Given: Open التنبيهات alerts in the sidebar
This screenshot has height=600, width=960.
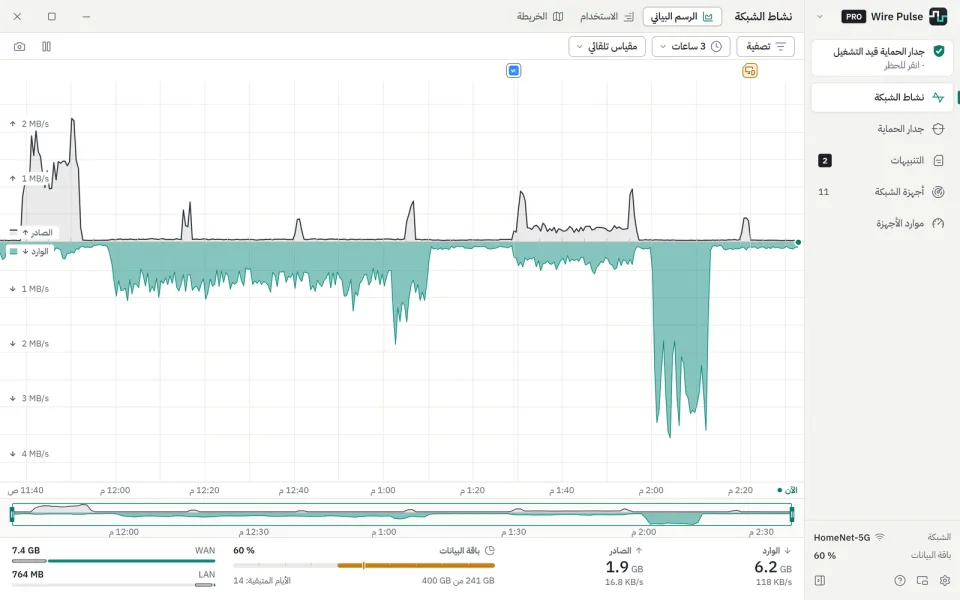Looking at the screenshot, I should click(882, 160).
